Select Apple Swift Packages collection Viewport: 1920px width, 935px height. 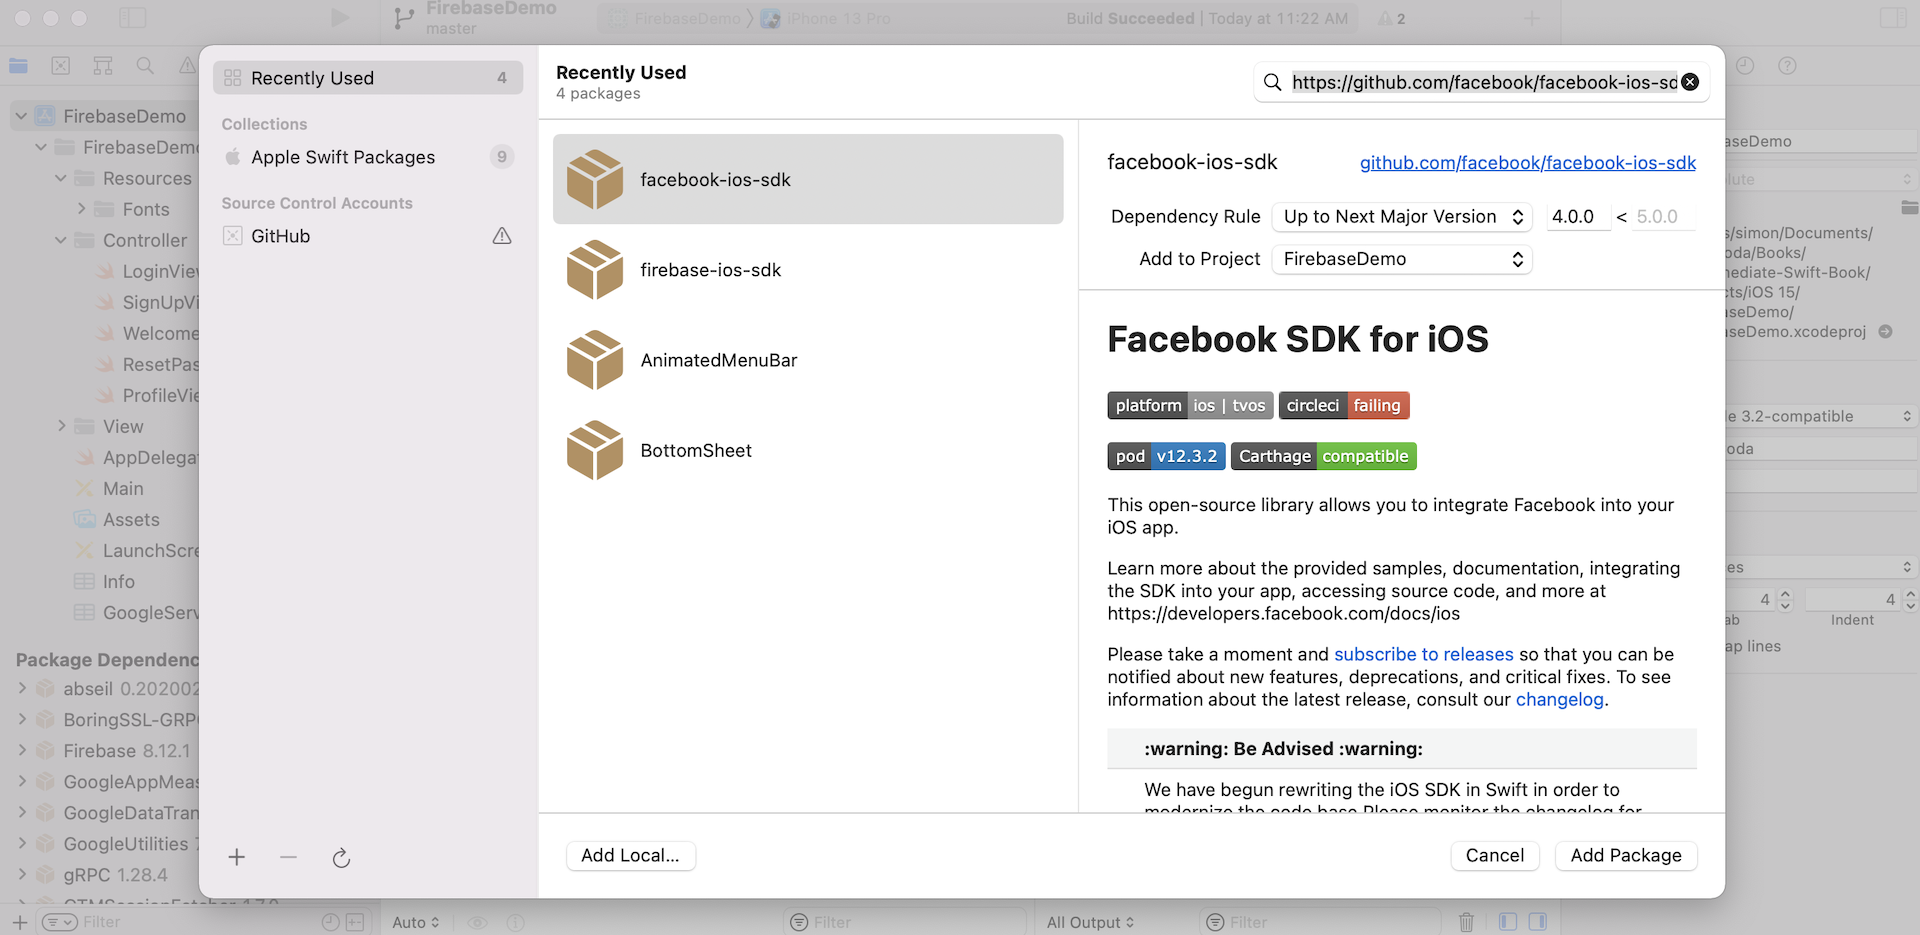(x=343, y=157)
